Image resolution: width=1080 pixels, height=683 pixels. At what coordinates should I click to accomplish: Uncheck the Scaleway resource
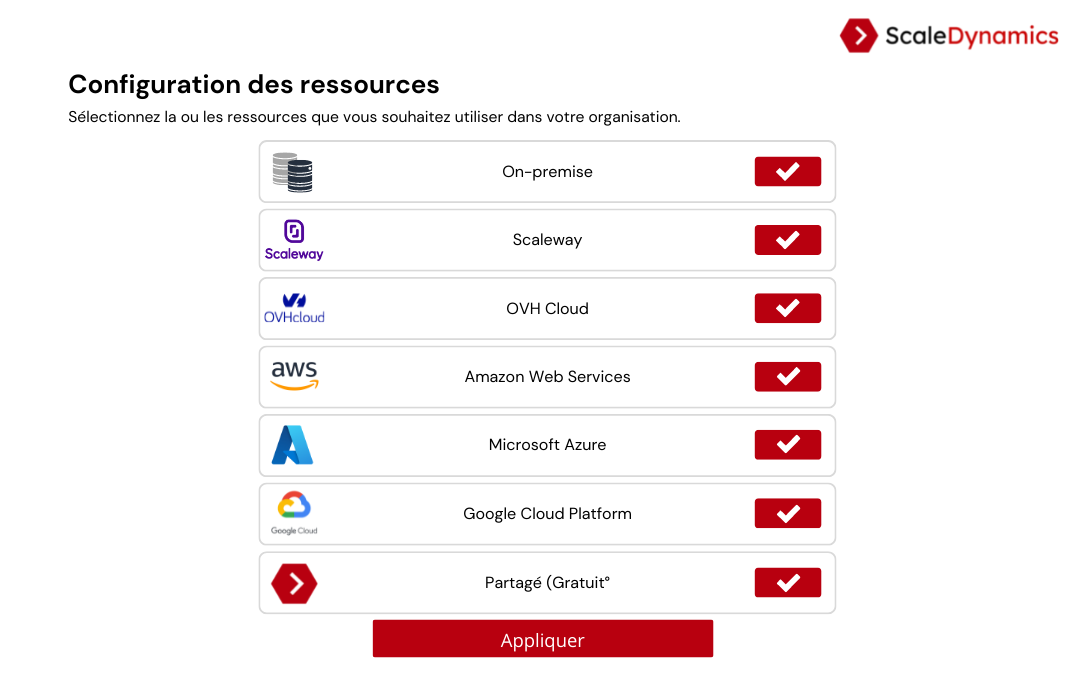[x=788, y=240]
